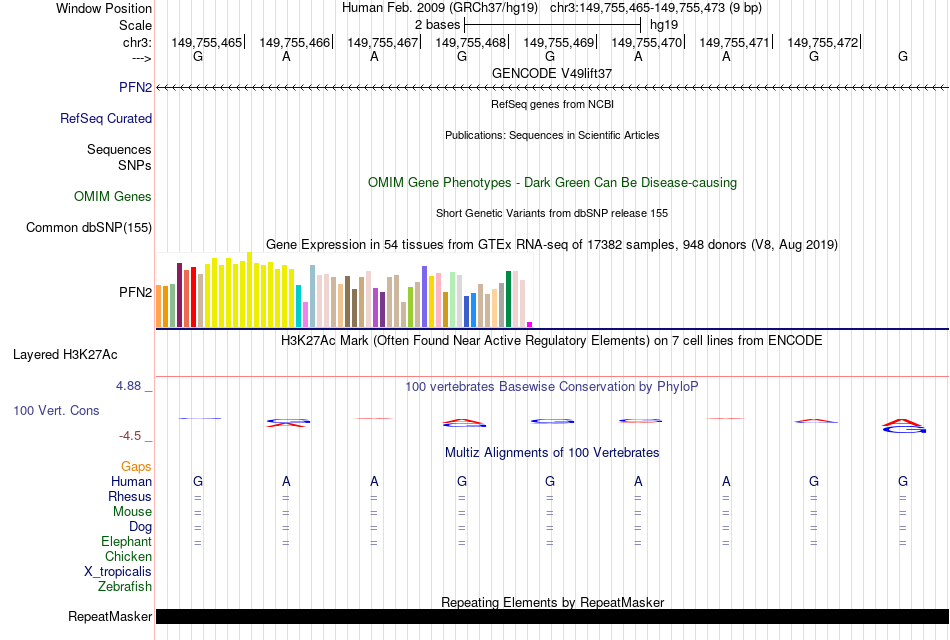This screenshot has height=640, width=950.
Task: Click the Scale label
Action: coord(136,25)
